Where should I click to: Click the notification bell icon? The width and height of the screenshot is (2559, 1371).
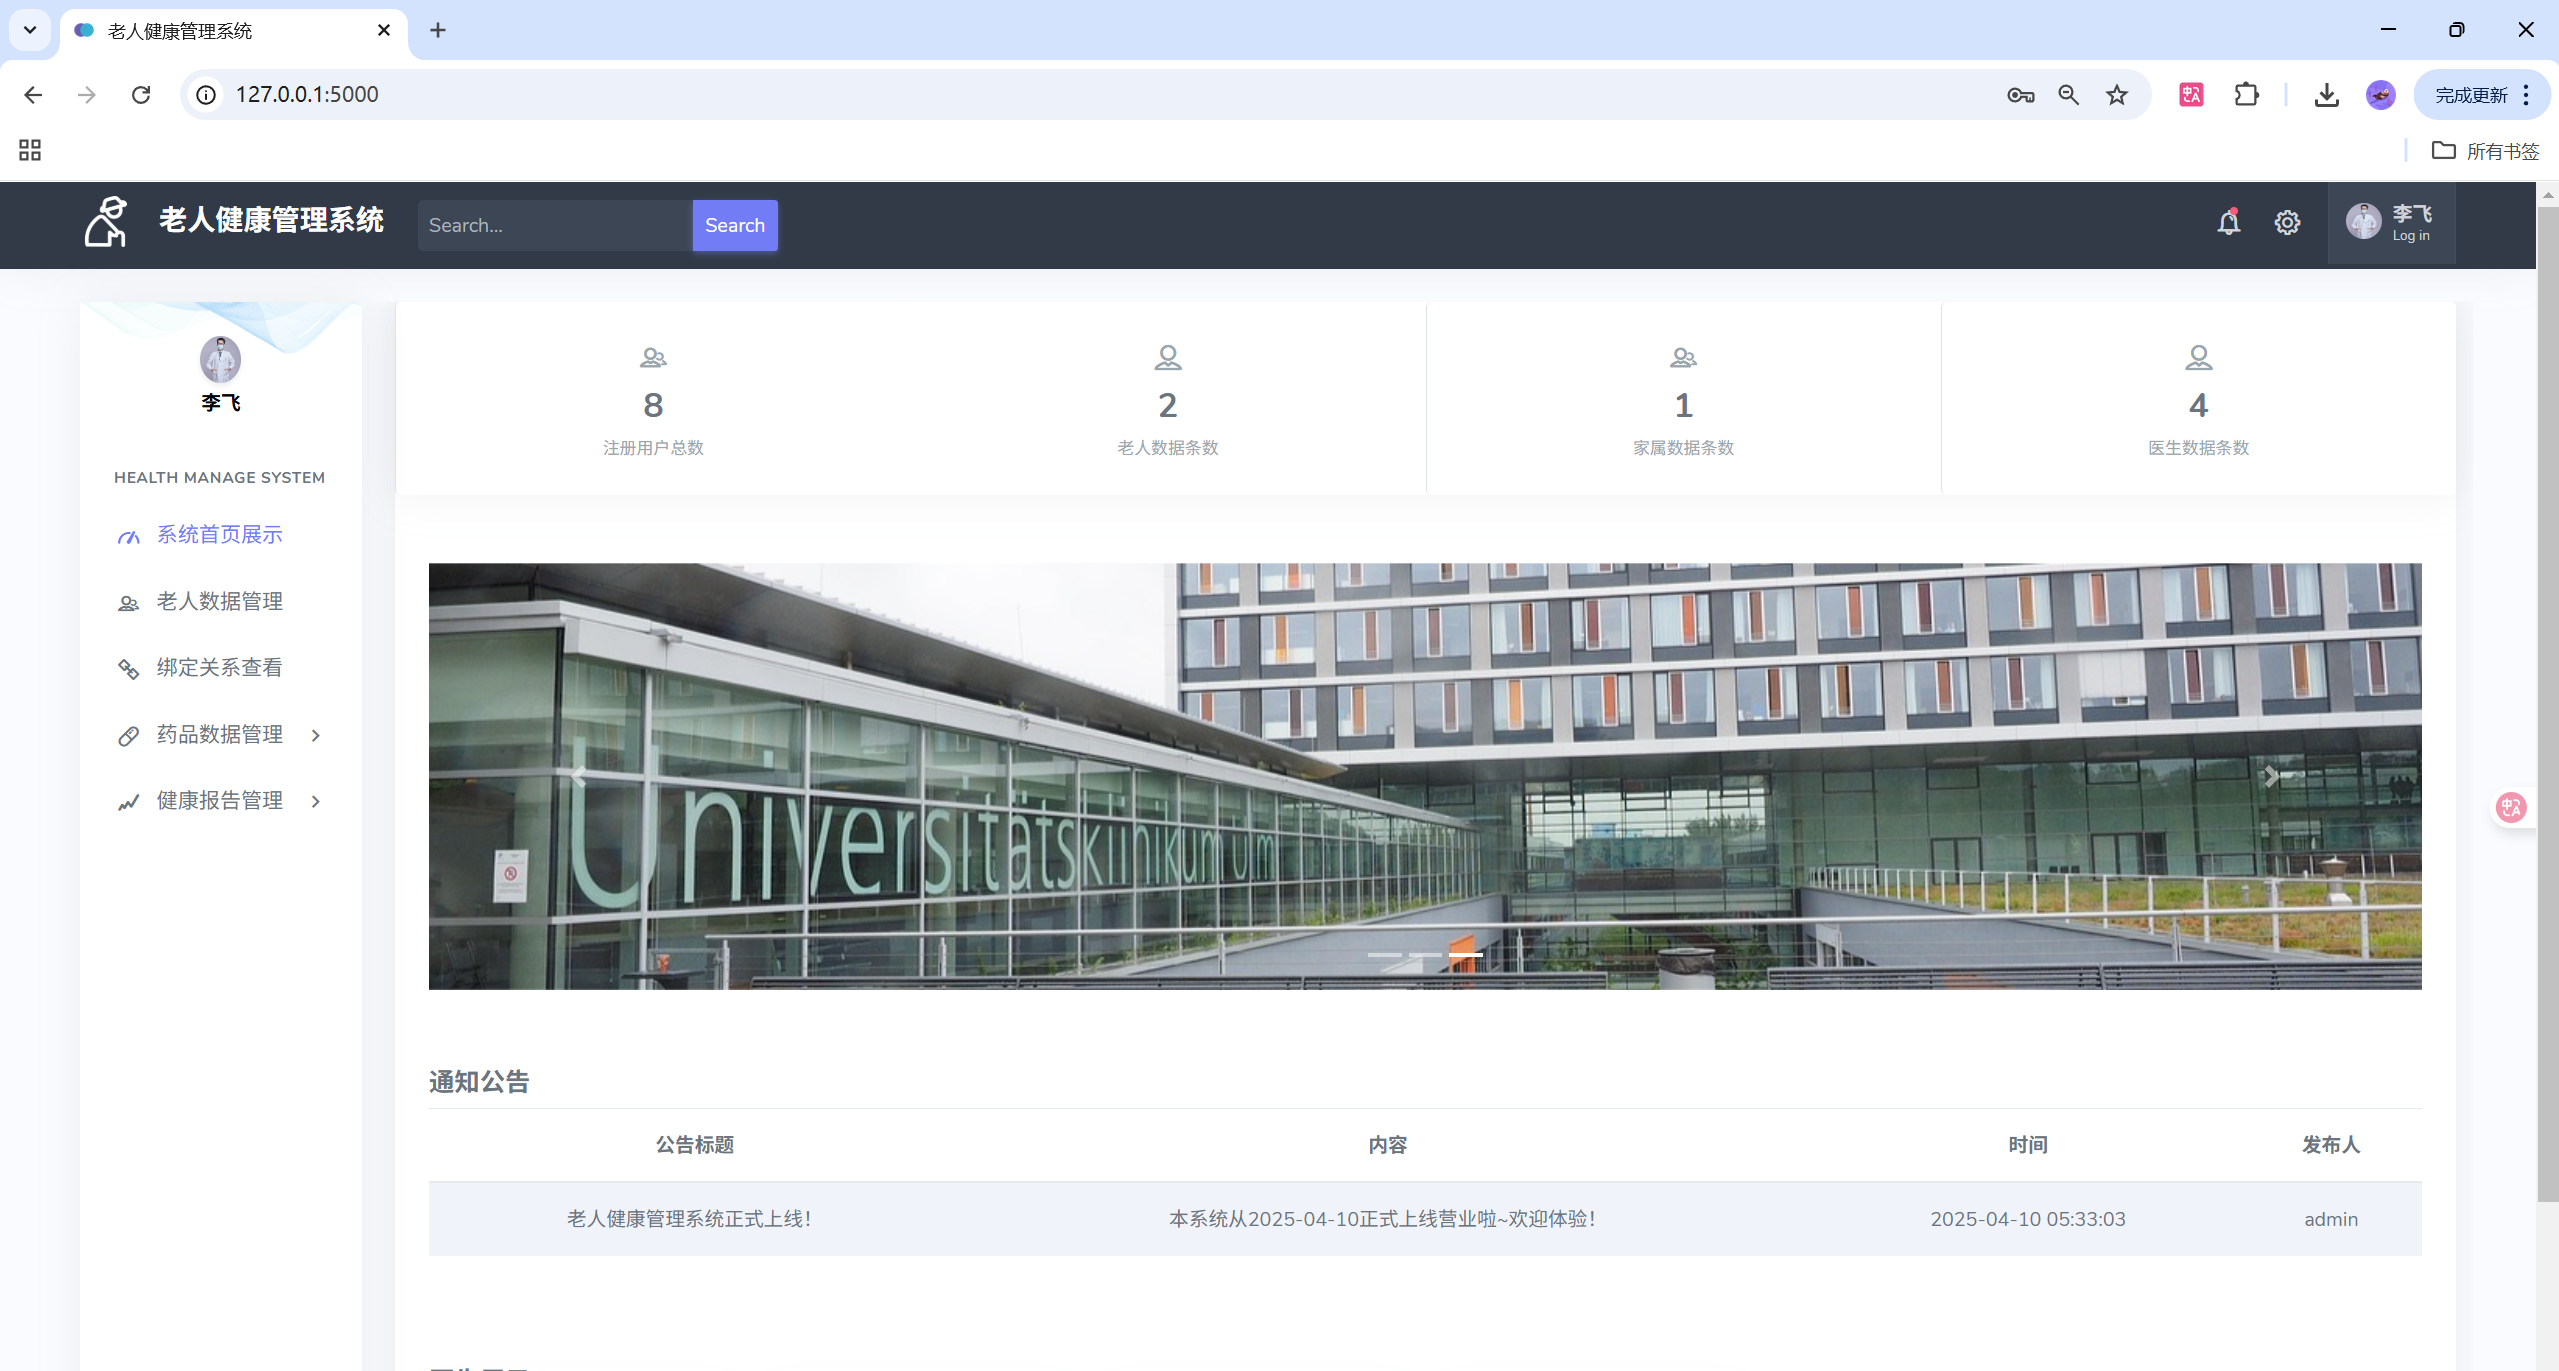point(2228,223)
